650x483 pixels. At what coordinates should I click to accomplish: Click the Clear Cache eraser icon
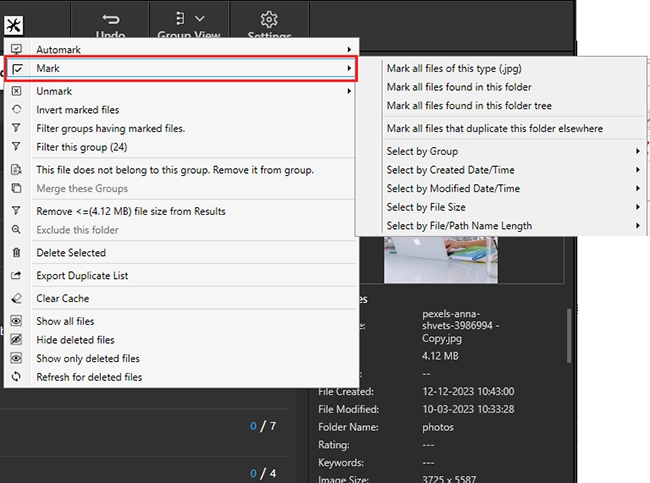[x=16, y=298]
